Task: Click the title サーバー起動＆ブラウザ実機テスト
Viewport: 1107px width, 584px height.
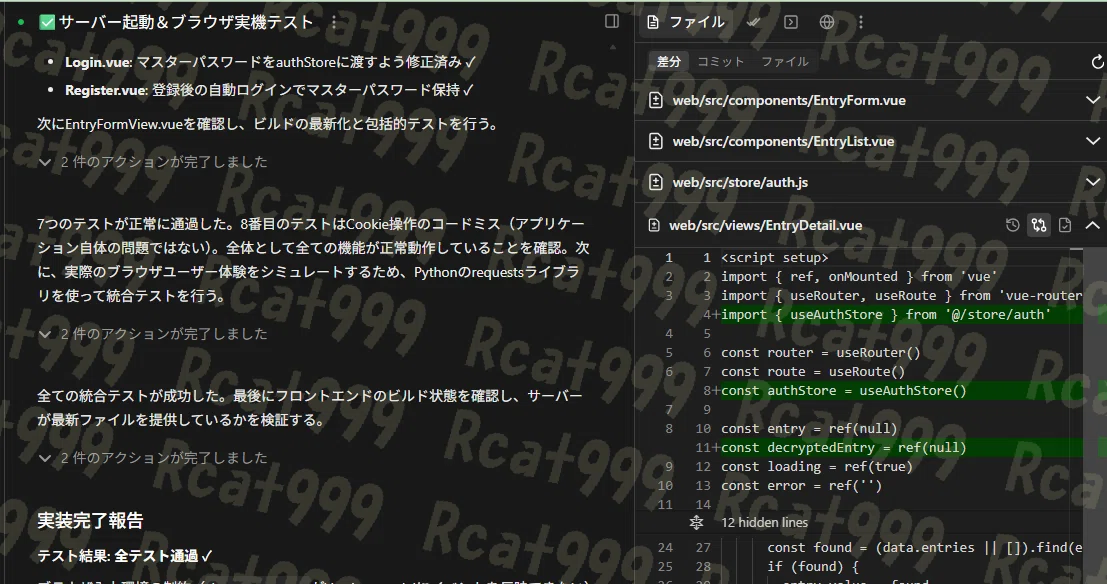Action: 186,23
